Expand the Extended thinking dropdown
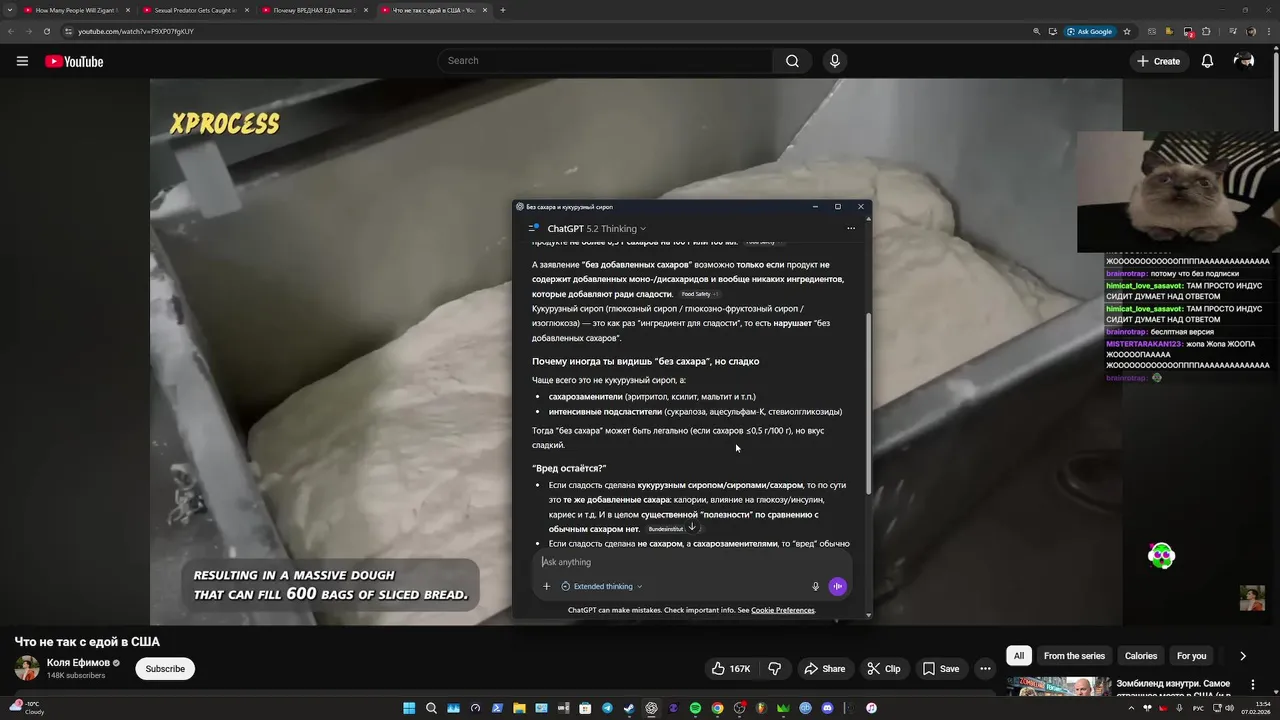 (602, 586)
